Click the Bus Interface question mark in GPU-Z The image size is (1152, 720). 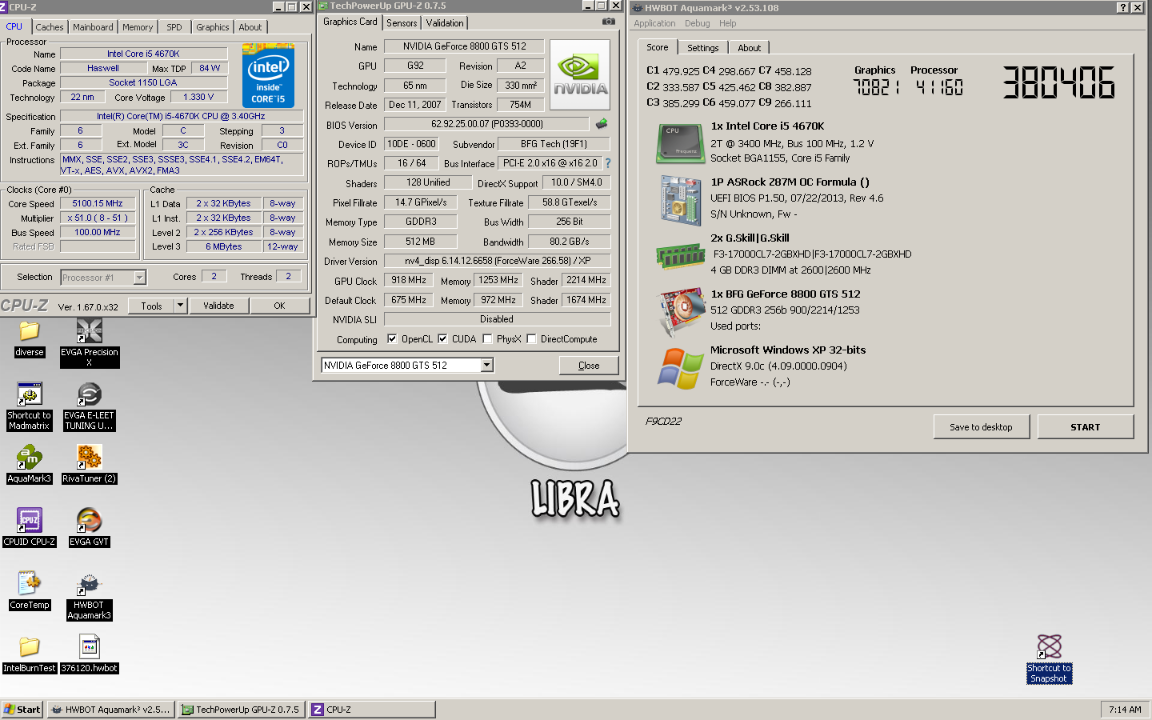tap(608, 163)
